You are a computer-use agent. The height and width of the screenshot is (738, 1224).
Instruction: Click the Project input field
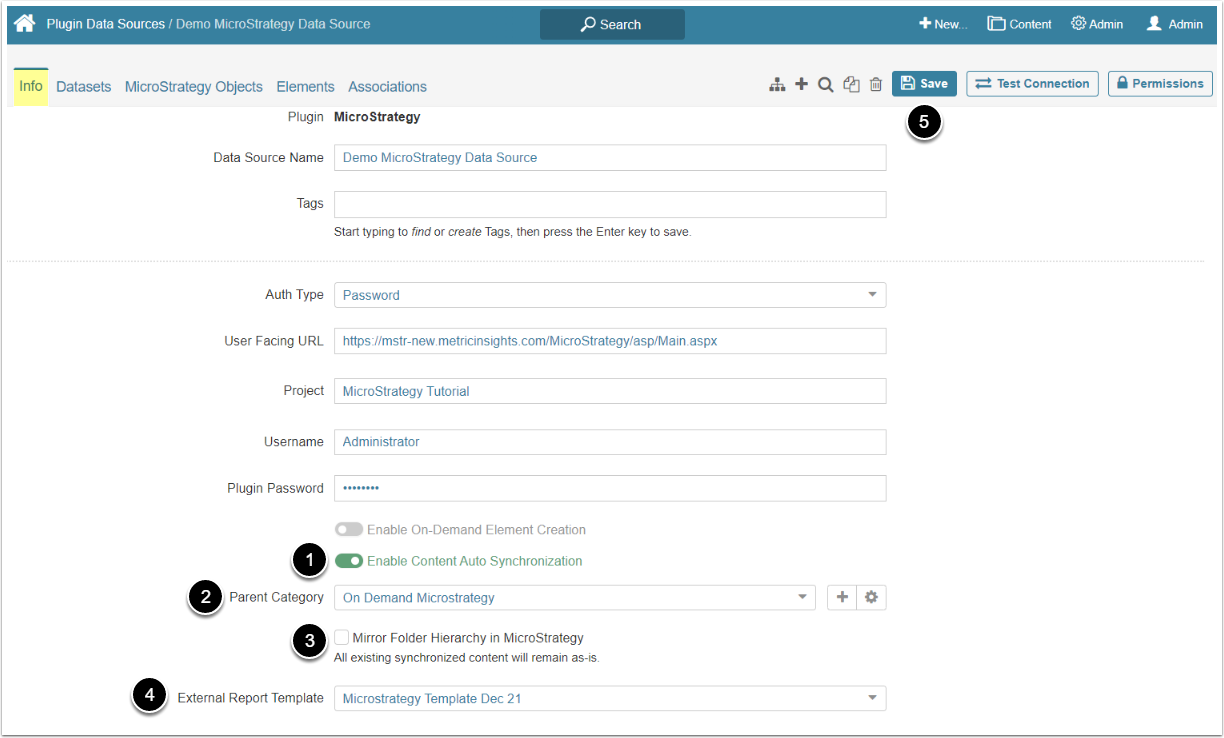(x=610, y=391)
